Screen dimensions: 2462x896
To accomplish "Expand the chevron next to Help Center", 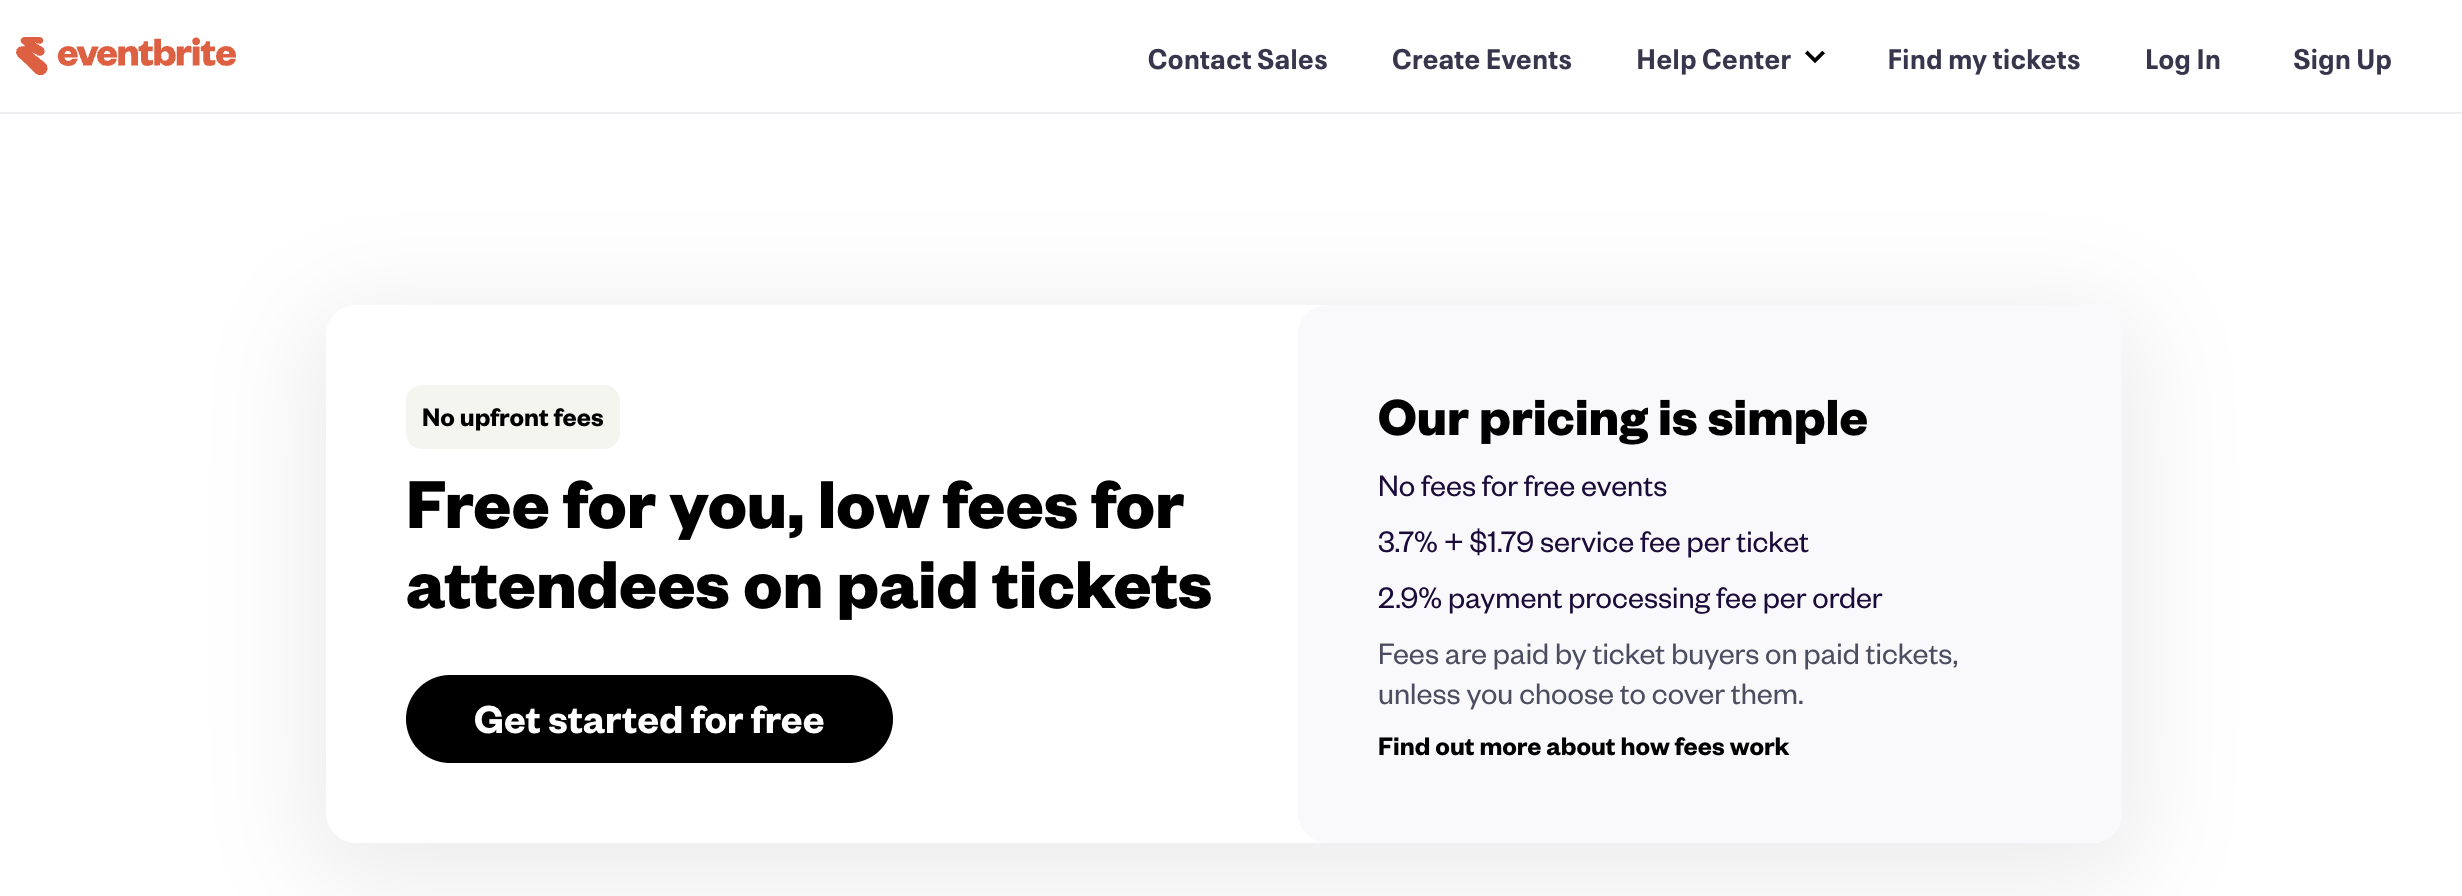I will coord(1815,58).
